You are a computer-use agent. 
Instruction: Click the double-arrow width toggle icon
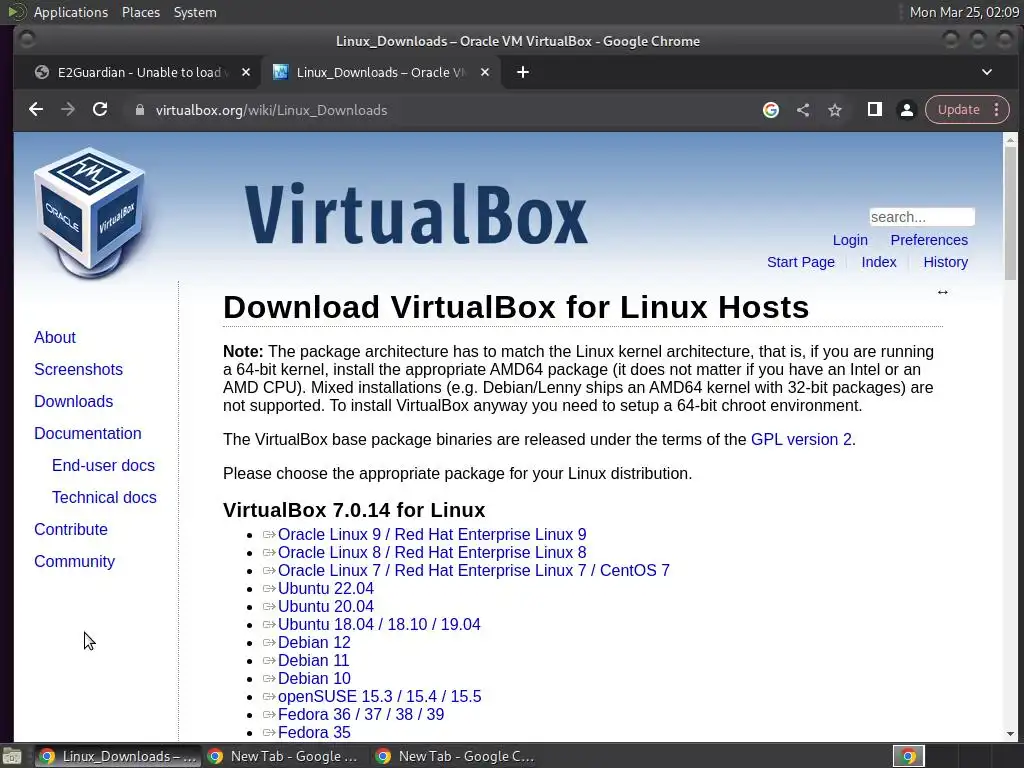coord(942,292)
